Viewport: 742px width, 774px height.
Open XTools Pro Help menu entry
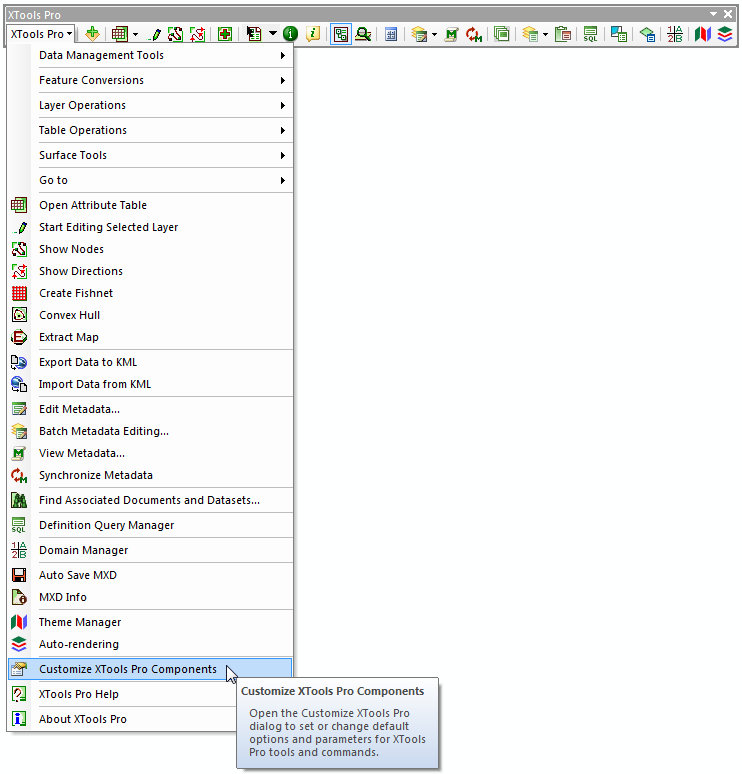tap(122, 695)
